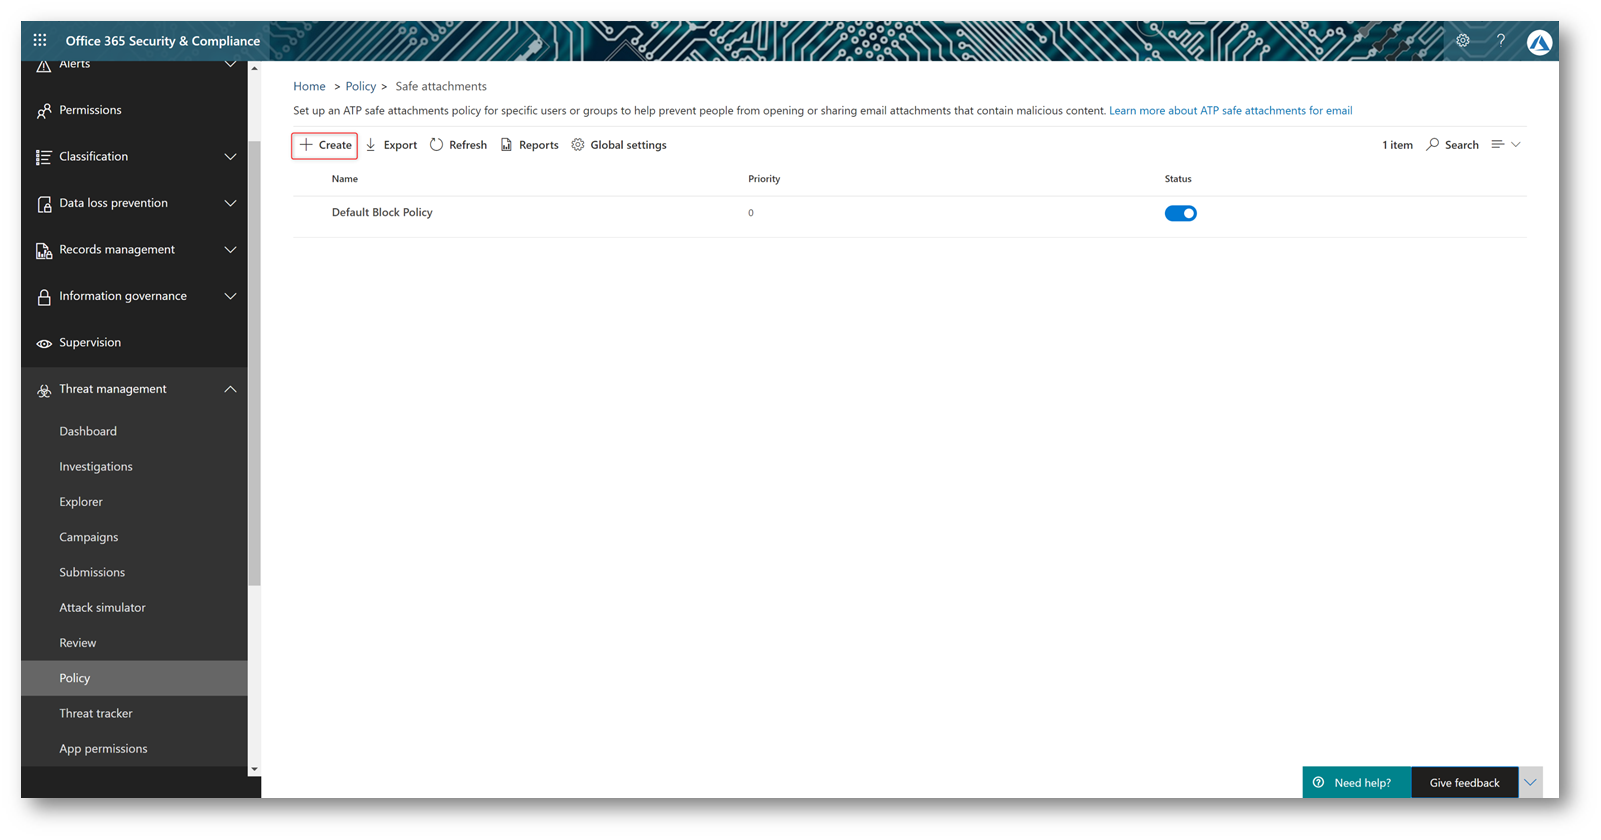
Task: Click the 1 item count text
Action: click(1397, 145)
